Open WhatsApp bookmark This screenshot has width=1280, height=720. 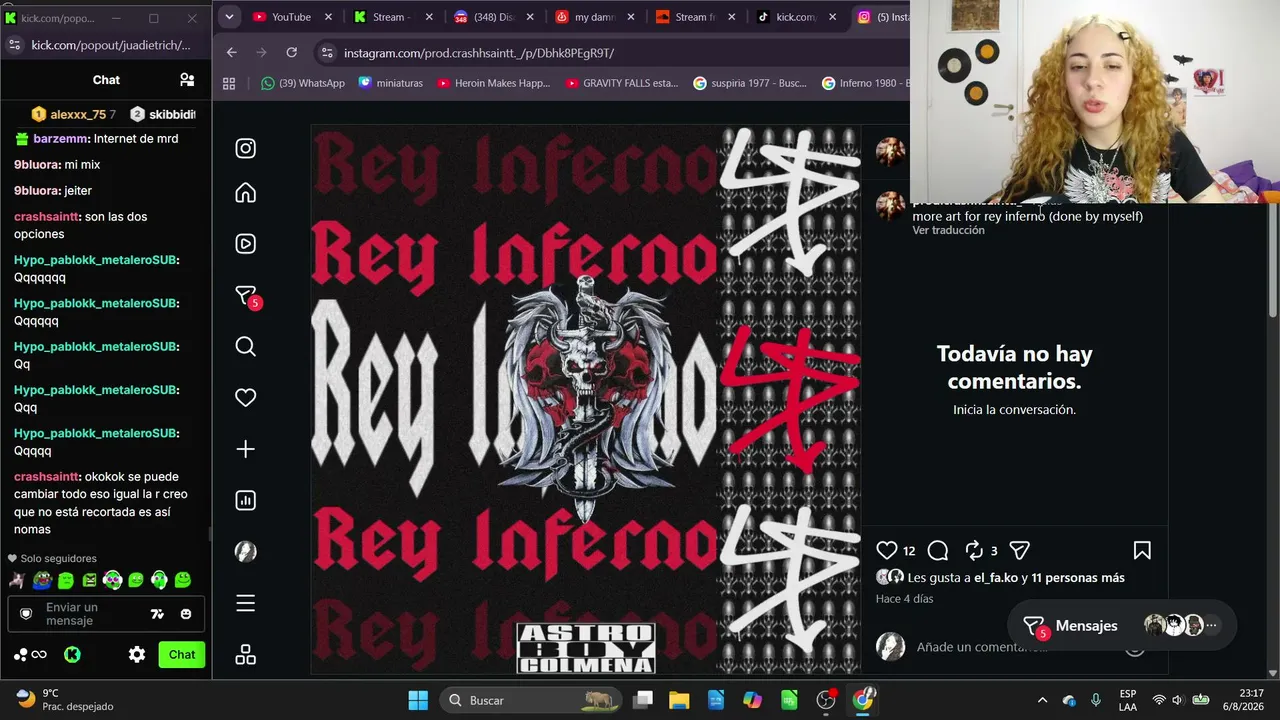point(303,83)
